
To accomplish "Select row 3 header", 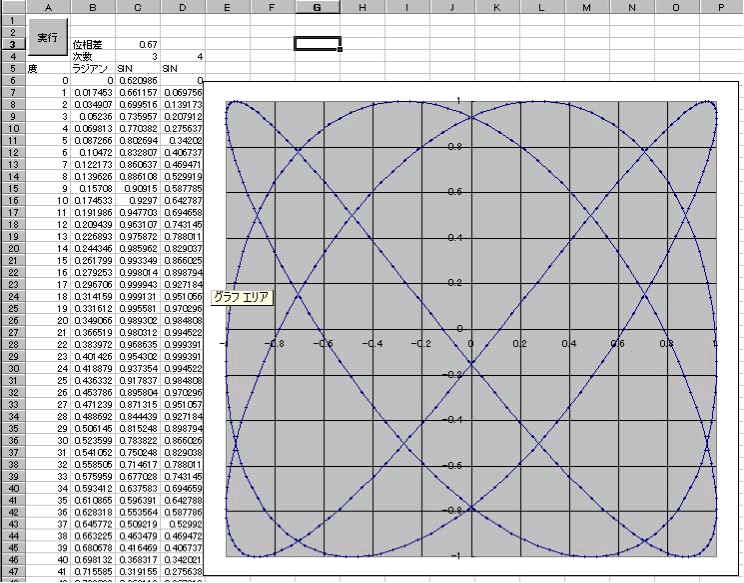I will coord(13,45).
